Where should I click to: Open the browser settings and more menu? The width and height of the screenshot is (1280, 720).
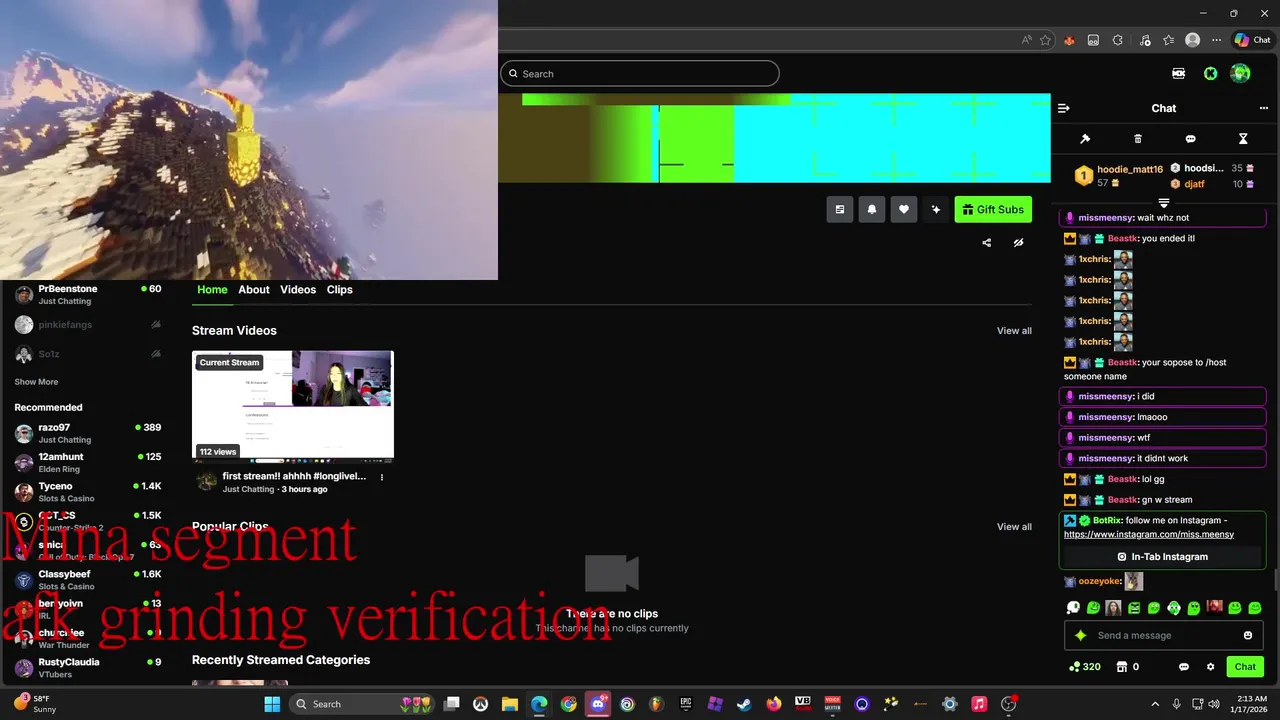[x=1216, y=40]
